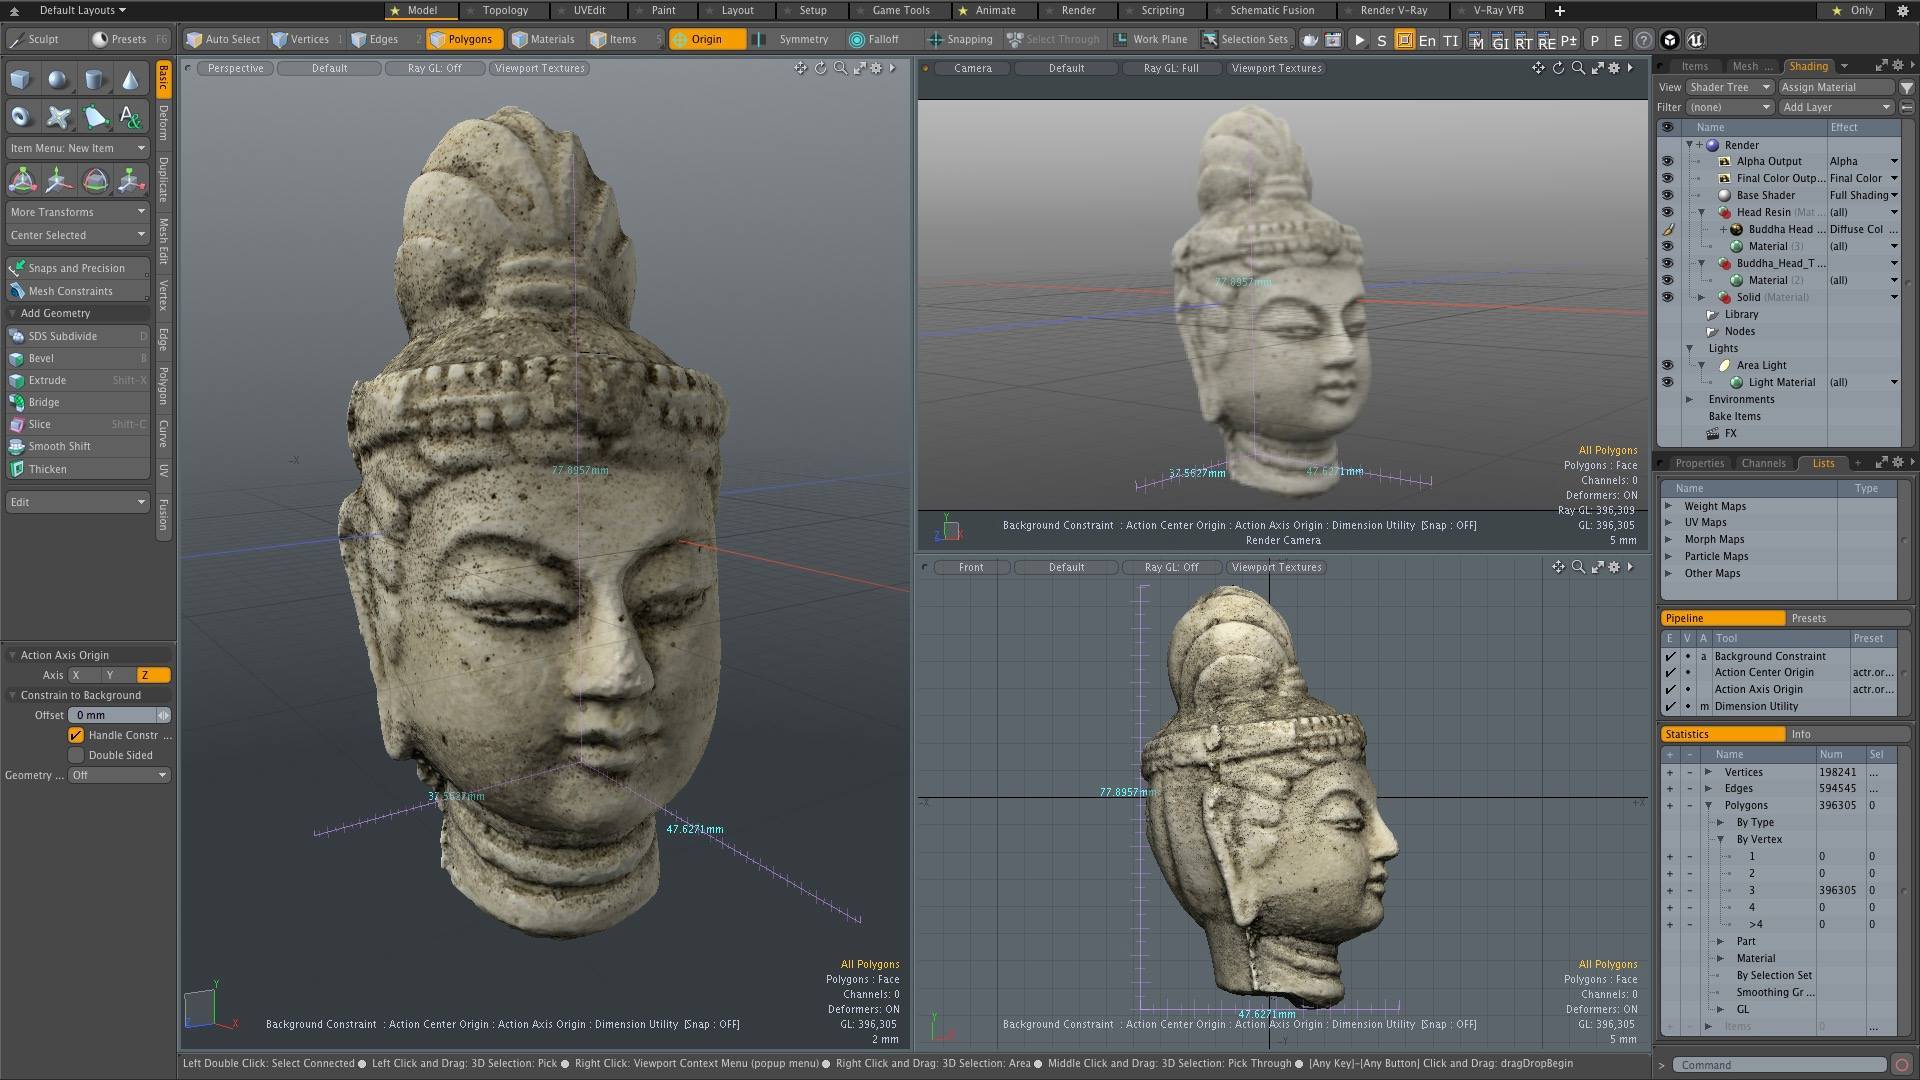Open the Render layout tab
The image size is (1920, 1080).
click(1078, 10)
